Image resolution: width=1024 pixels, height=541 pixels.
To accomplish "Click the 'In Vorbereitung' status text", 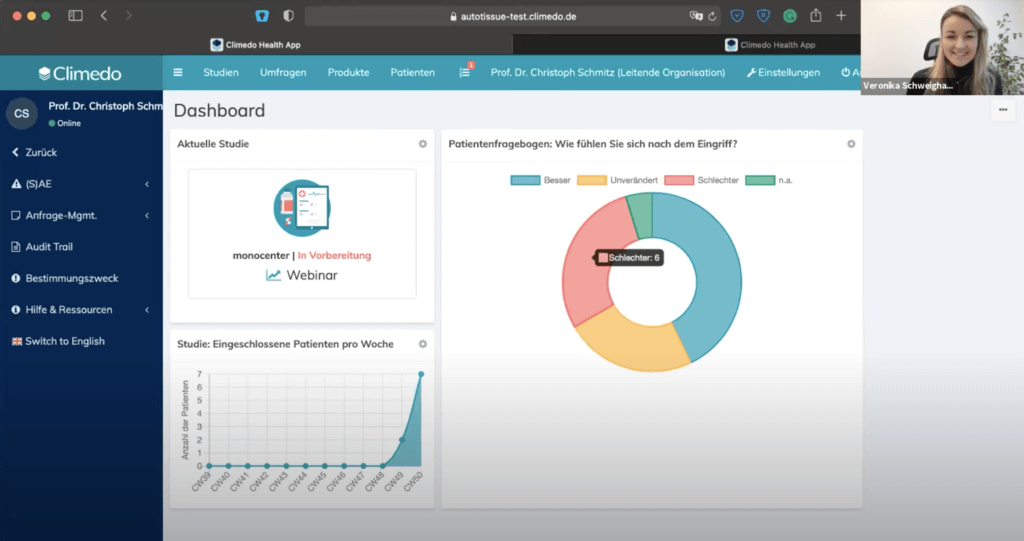I will click(334, 255).
